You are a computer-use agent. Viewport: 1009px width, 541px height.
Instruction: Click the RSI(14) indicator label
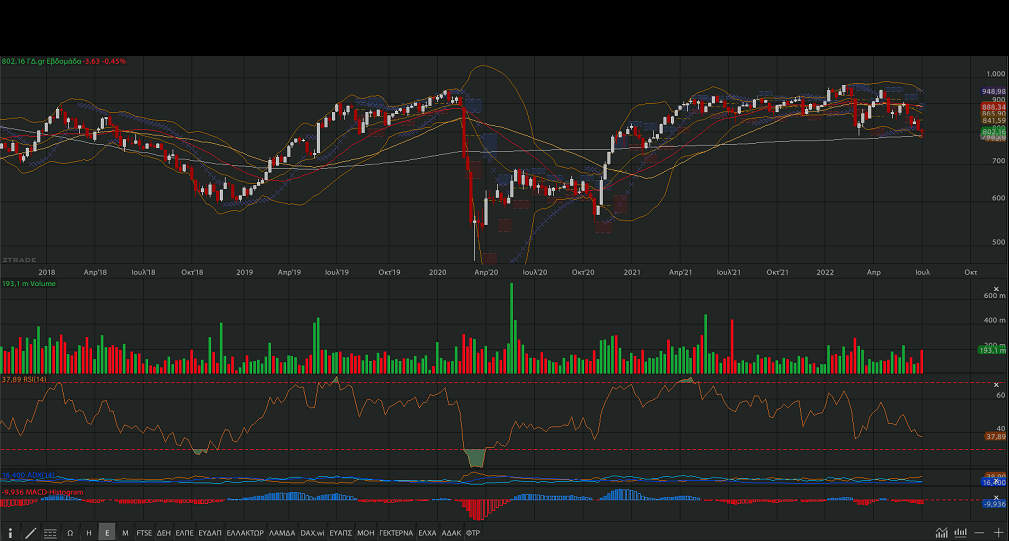[x=24, y=380]
